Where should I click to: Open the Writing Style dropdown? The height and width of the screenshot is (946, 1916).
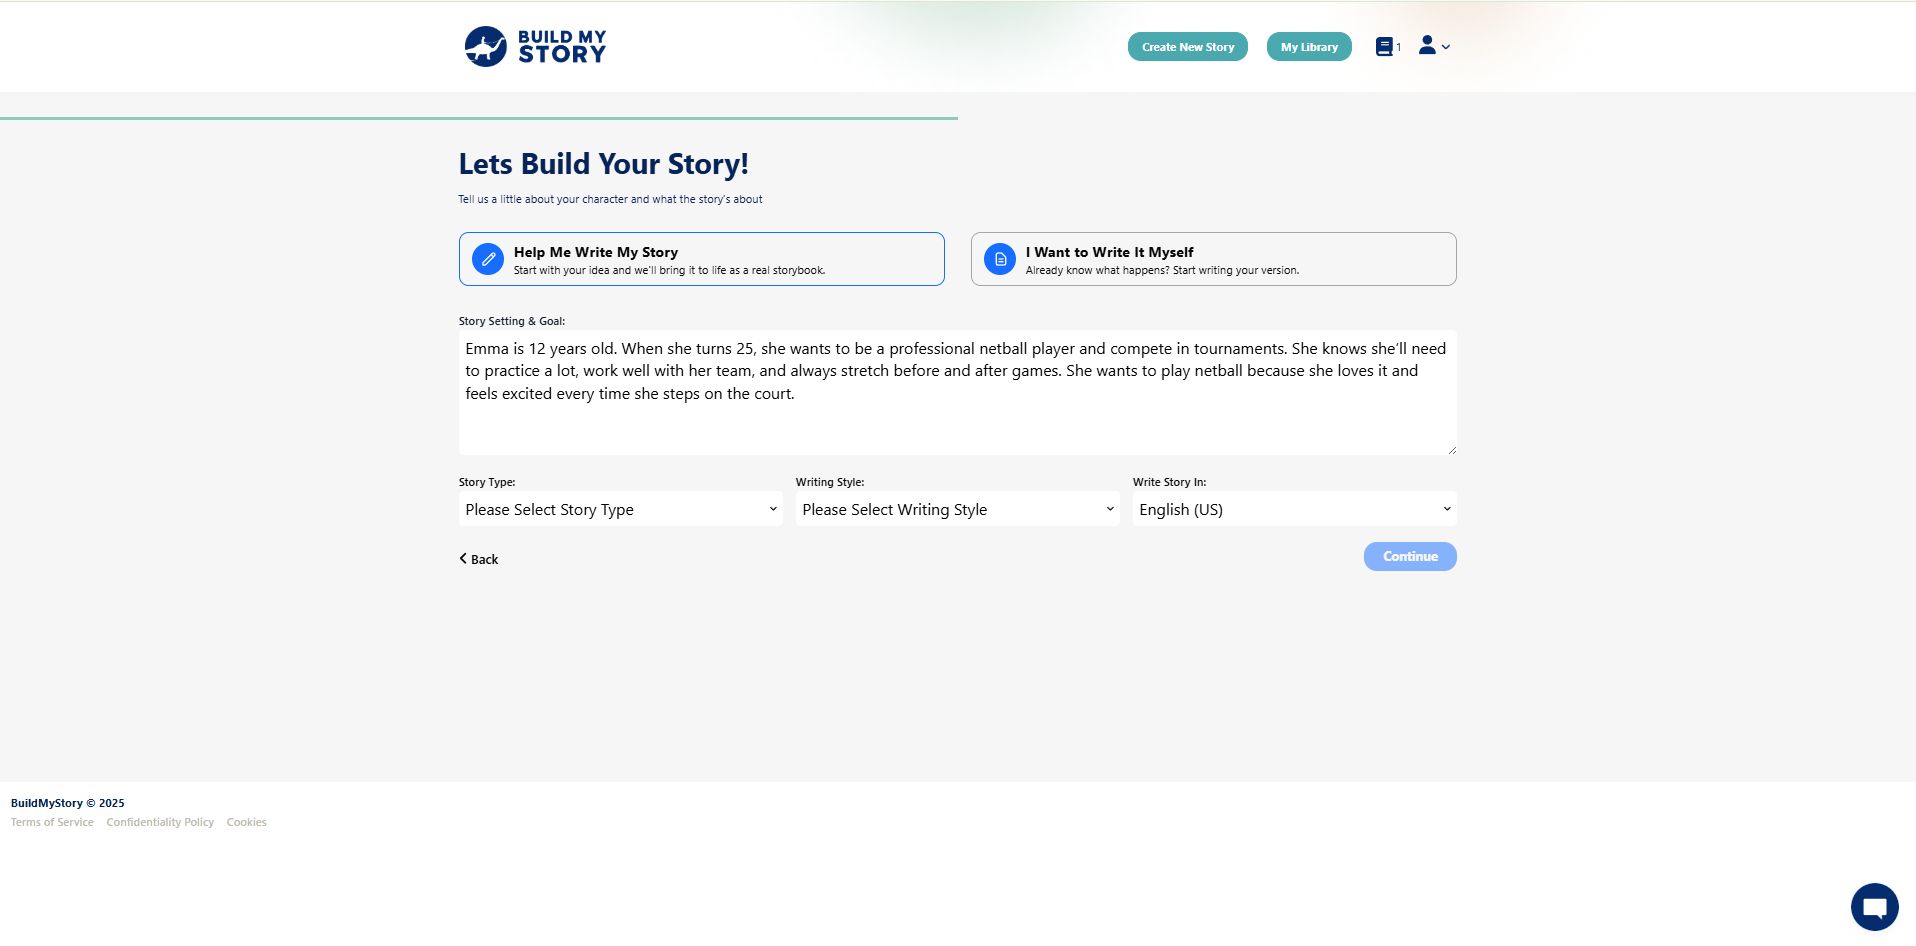click(957, 509)
